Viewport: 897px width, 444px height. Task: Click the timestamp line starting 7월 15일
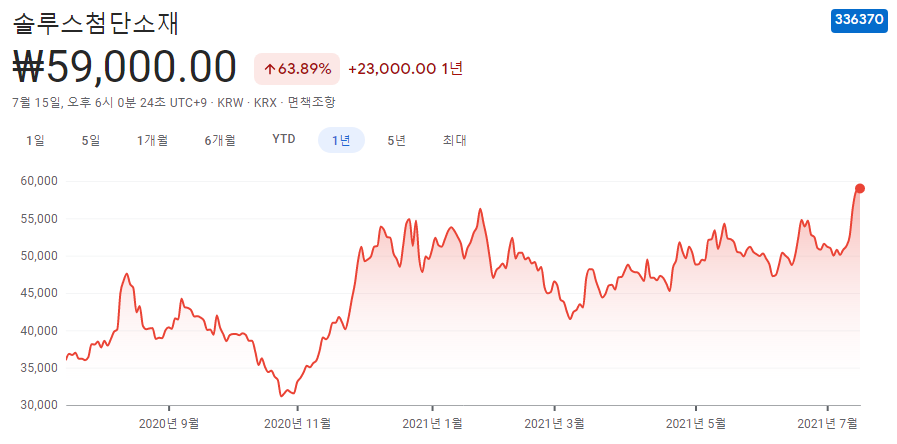174,102
